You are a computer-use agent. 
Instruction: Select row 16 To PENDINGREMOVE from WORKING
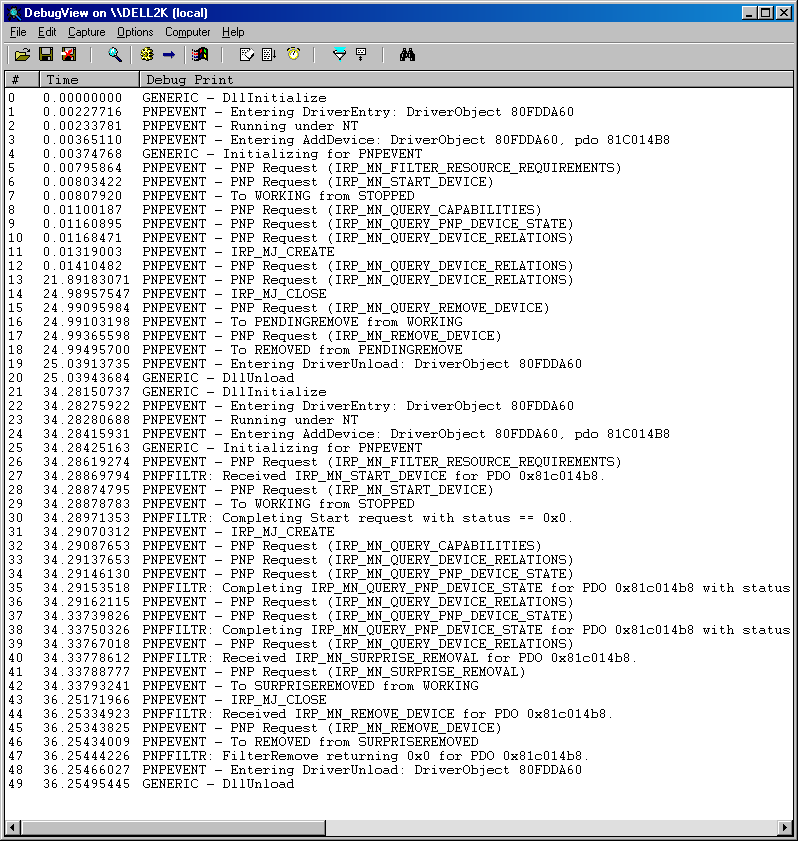[x=399, y=322]
